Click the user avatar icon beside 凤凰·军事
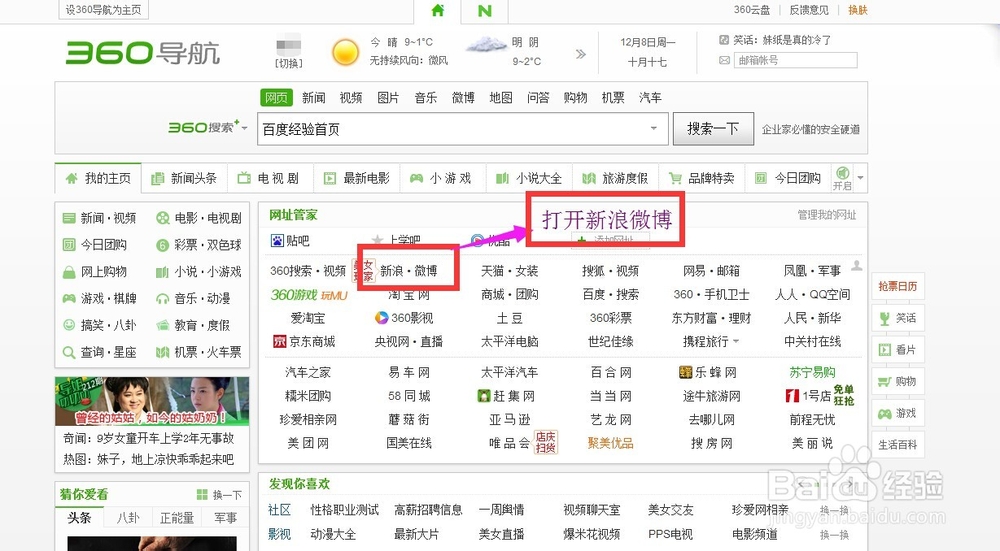The width and height of the screenshot is (1000, 551). coord(857,265)
